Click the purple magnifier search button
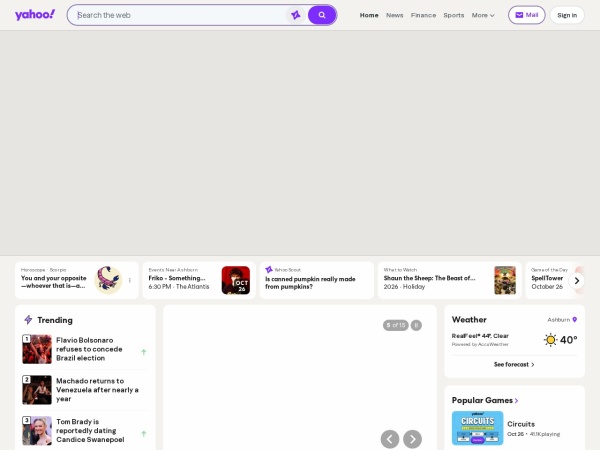This screenshot has width=600, height=450. 322,15
